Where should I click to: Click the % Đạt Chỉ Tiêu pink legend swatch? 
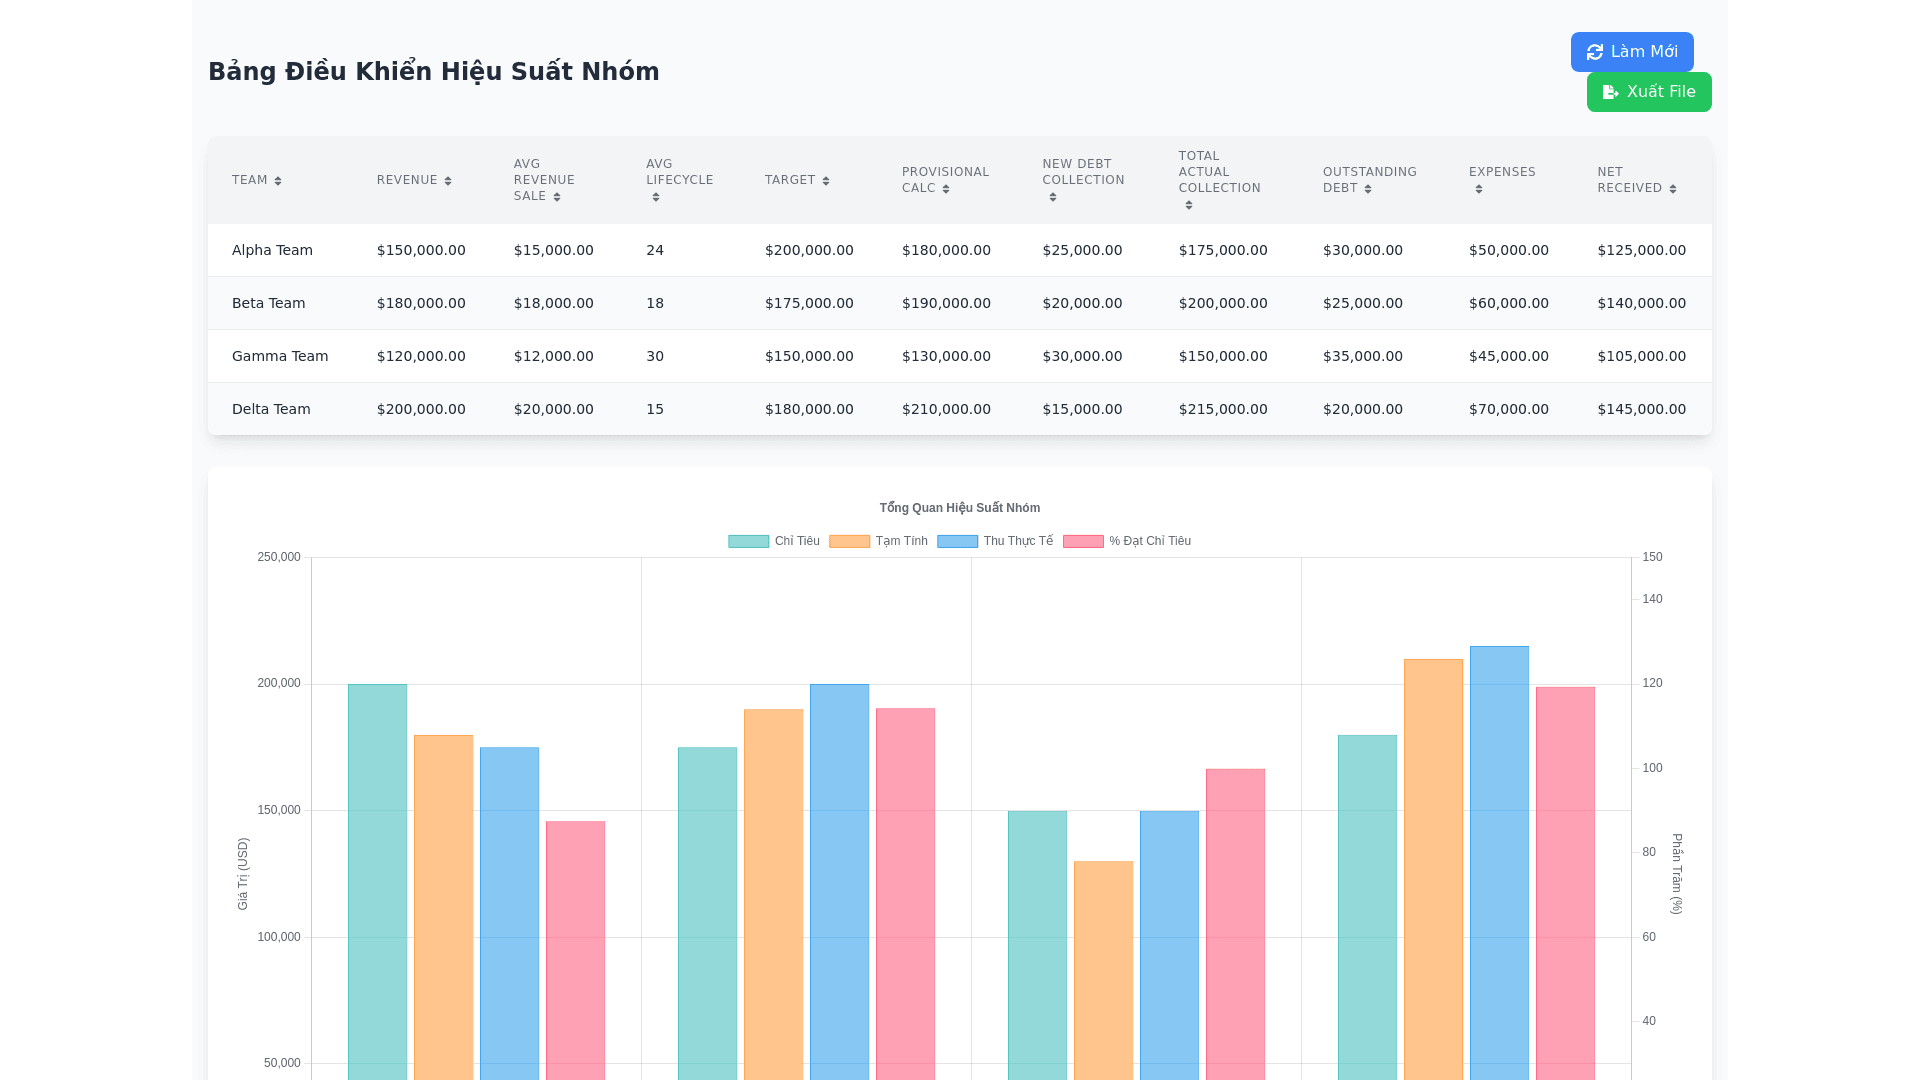[x=1083, y=541]
